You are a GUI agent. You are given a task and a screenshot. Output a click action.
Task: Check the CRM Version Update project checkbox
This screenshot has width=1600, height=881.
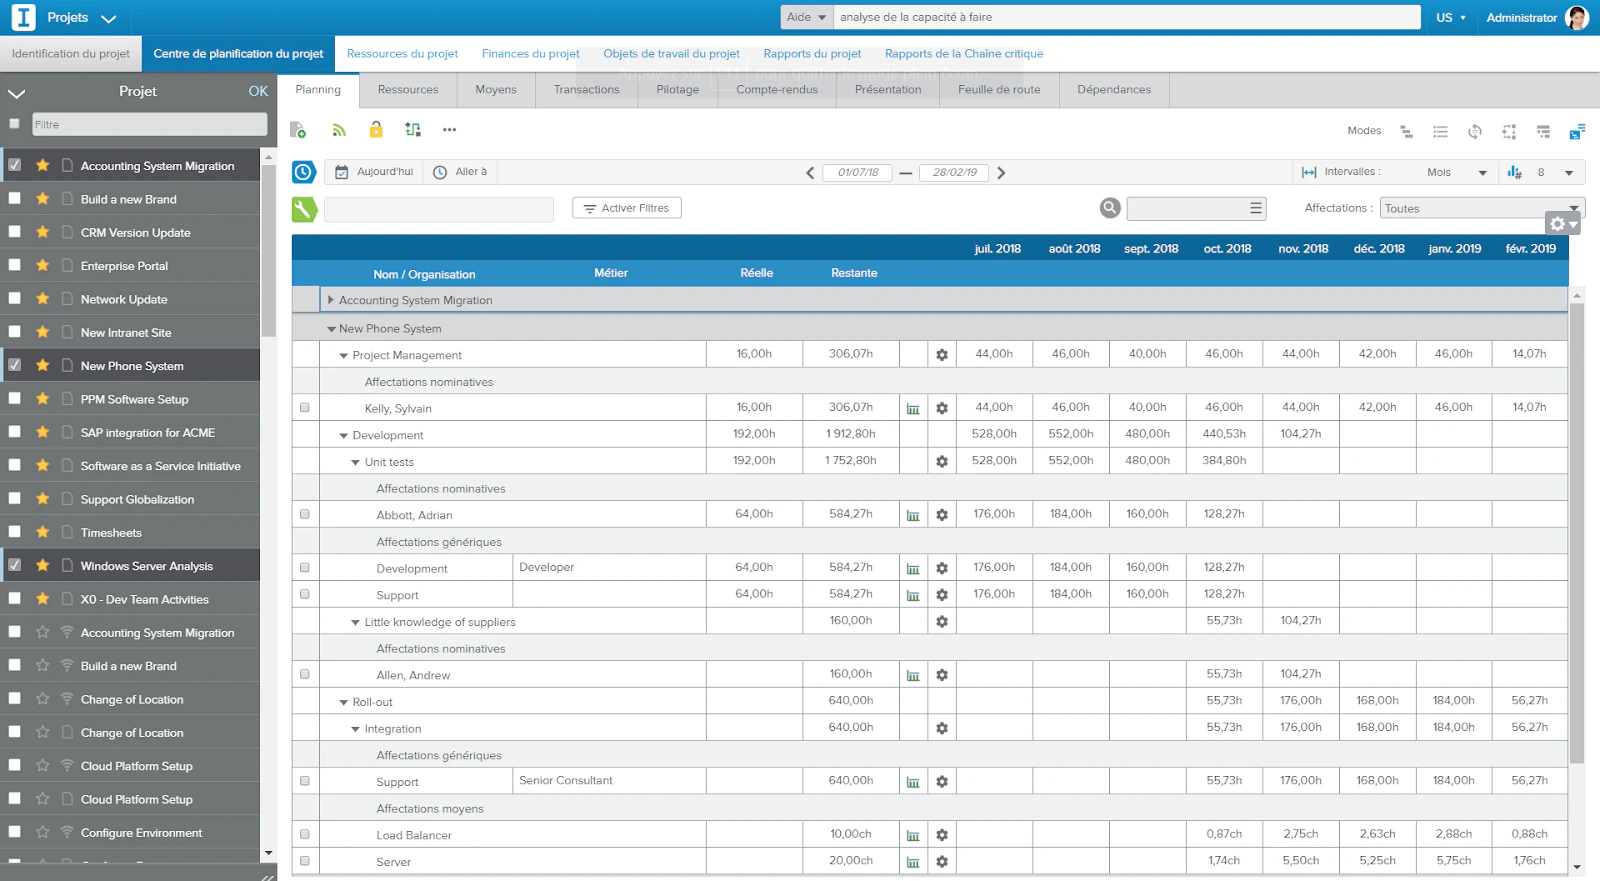14,232
